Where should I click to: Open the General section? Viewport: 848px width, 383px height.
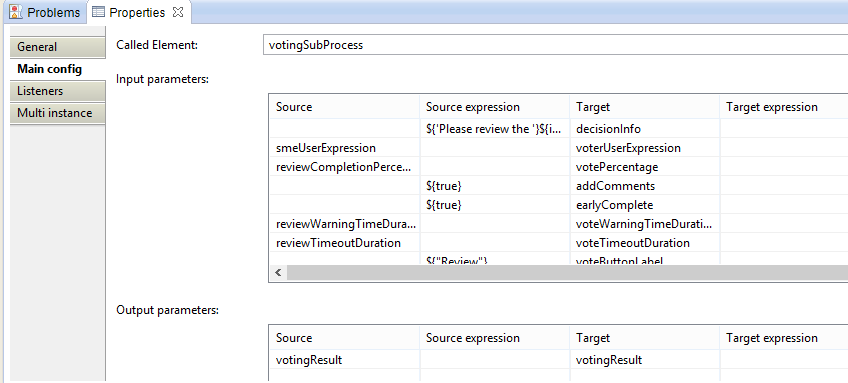tap(58, 47)
